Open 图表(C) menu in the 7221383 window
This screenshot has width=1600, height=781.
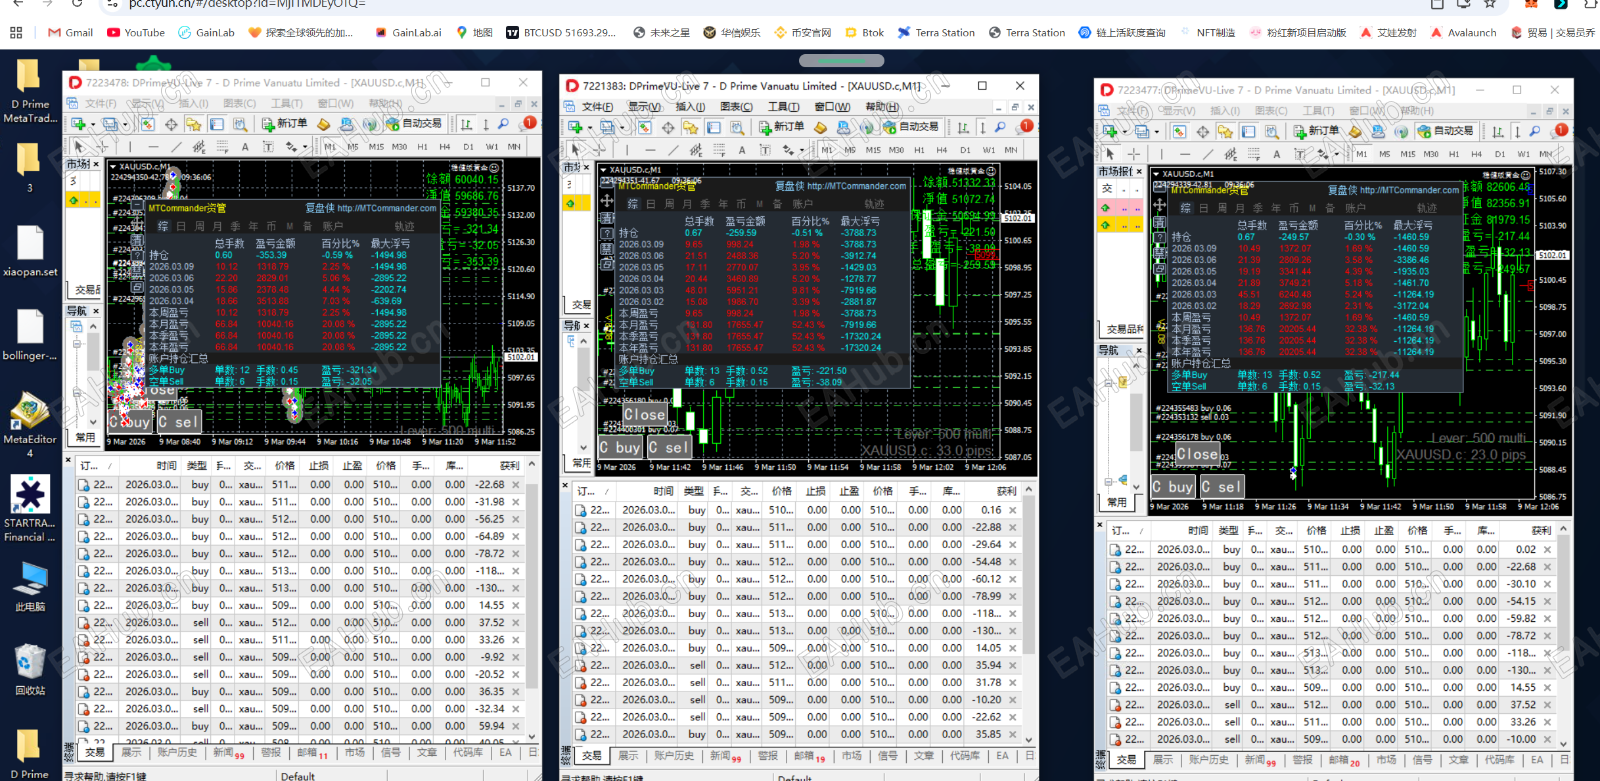pos(736,107)
